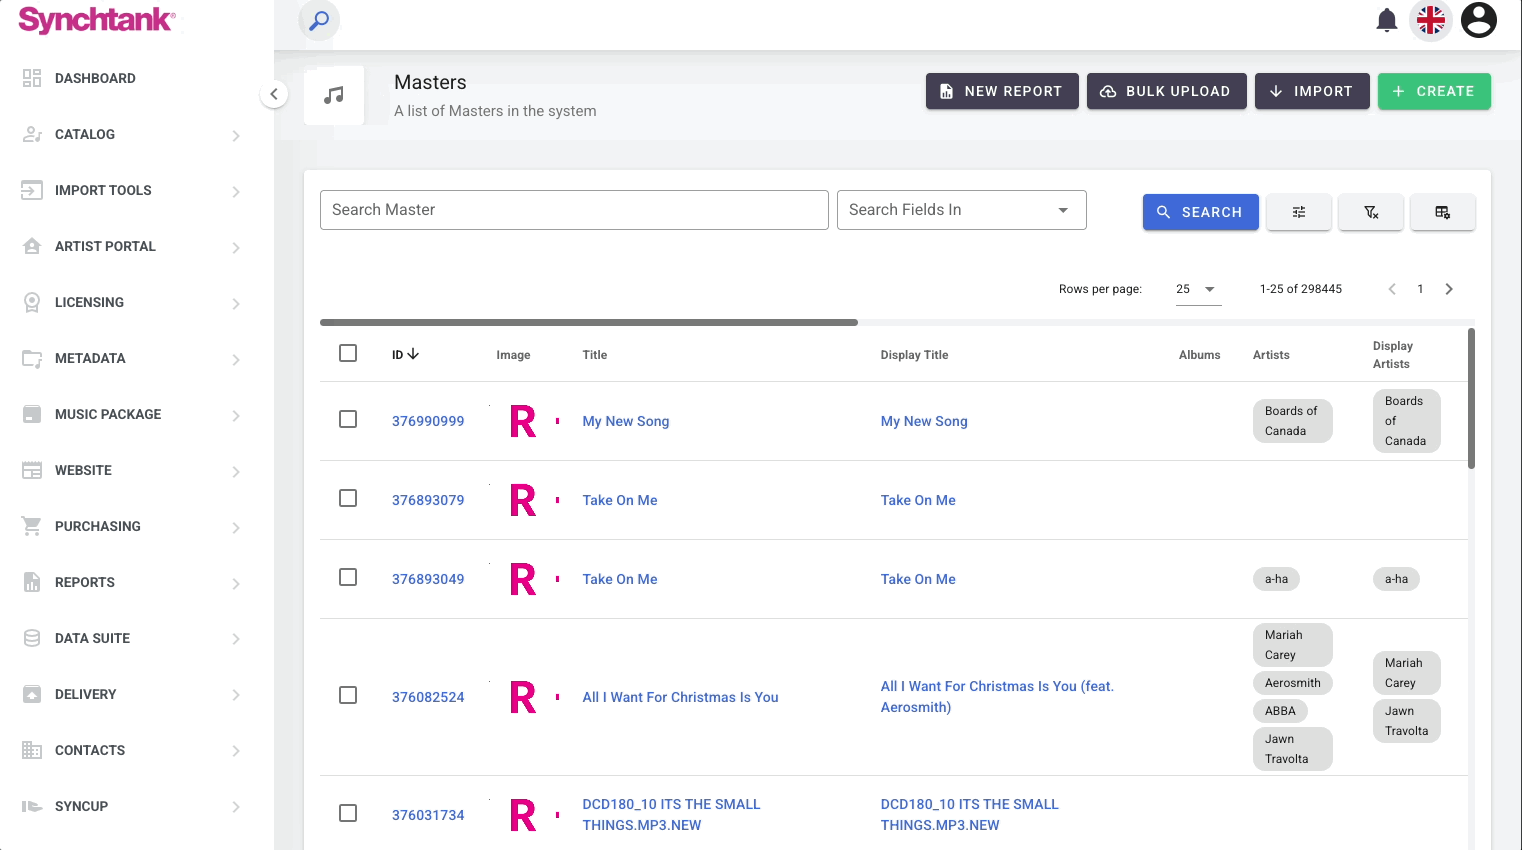
Task: Go to previous page of results
Action: click(1392, 289)
